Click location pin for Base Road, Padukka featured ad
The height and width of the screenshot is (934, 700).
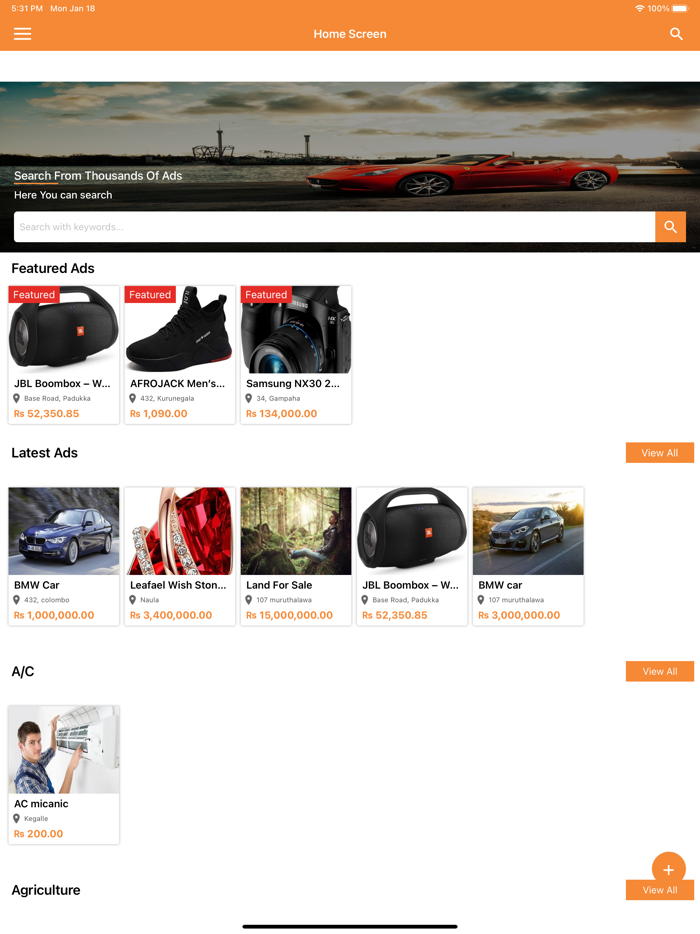tap(17, 398)
